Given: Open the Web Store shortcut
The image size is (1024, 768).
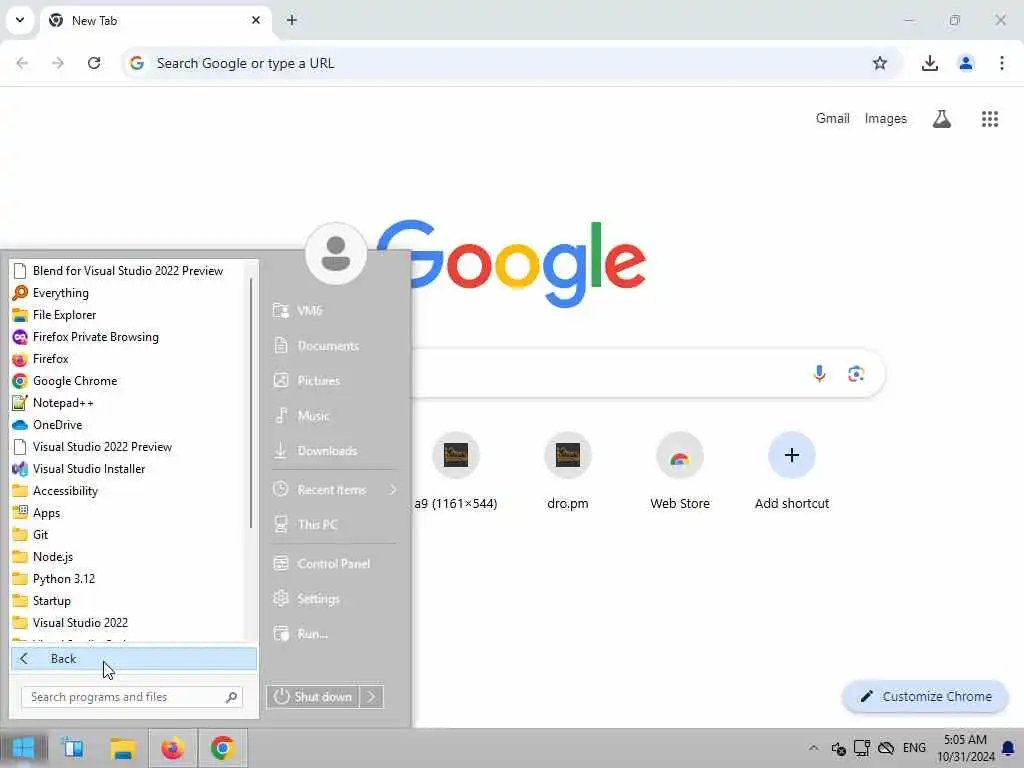Looking at the screenshot, I should 680,472.
